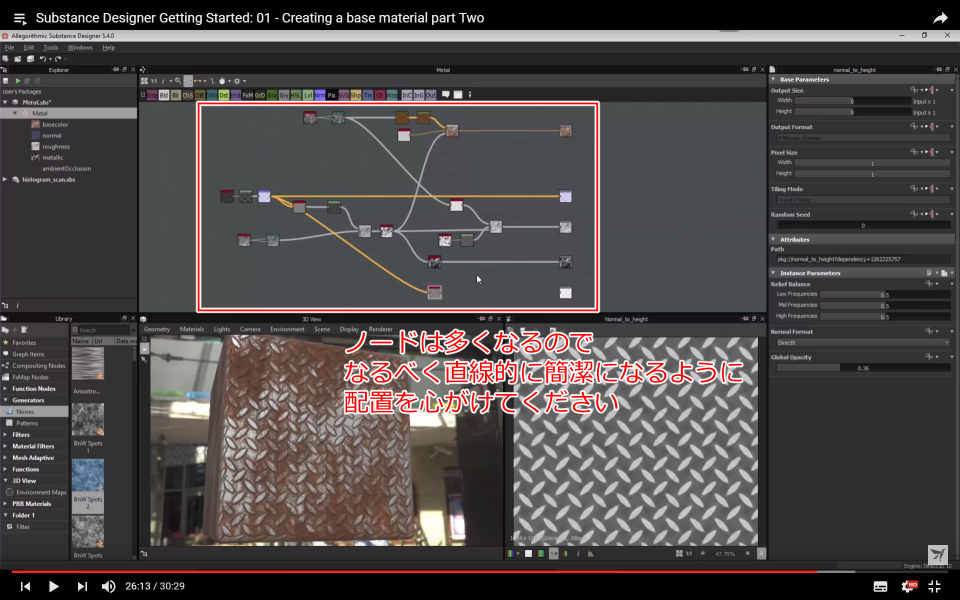Select ambientOcclusion in Explorer
Image resolution: width=960 pixels, height=600 pixels.
(66, 168)
